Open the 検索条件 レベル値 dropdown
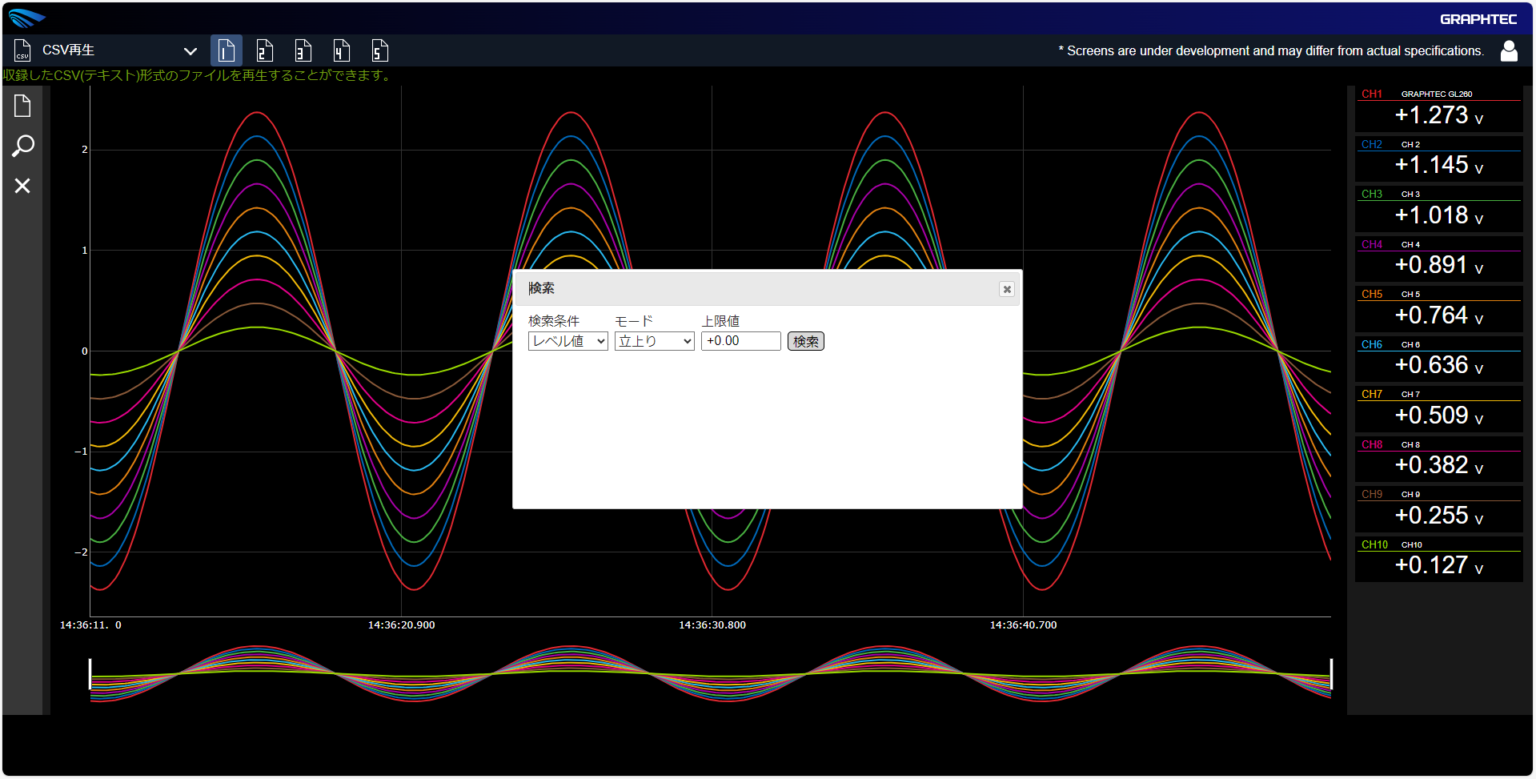Image resolution: width=1536 pixels, height=779 pixels. tap(567, 342)
